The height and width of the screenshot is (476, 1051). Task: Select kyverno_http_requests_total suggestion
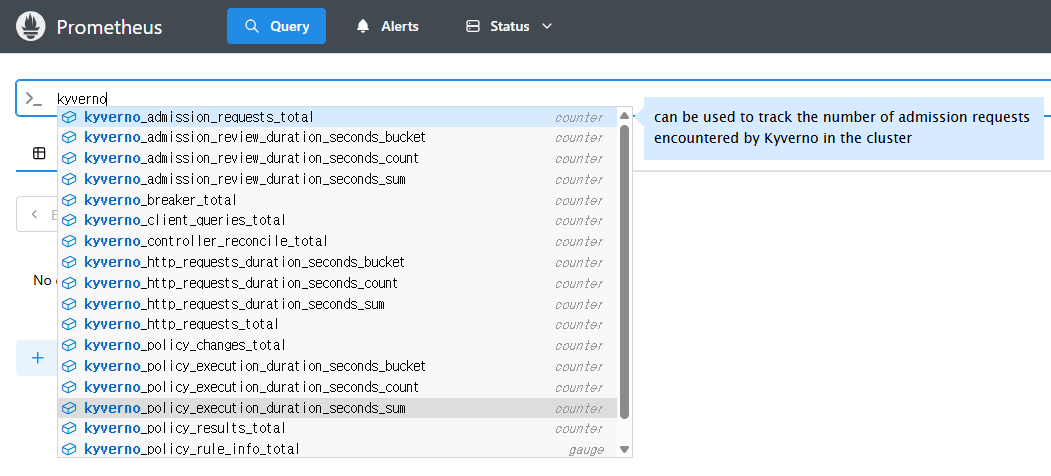pos(337,324)
